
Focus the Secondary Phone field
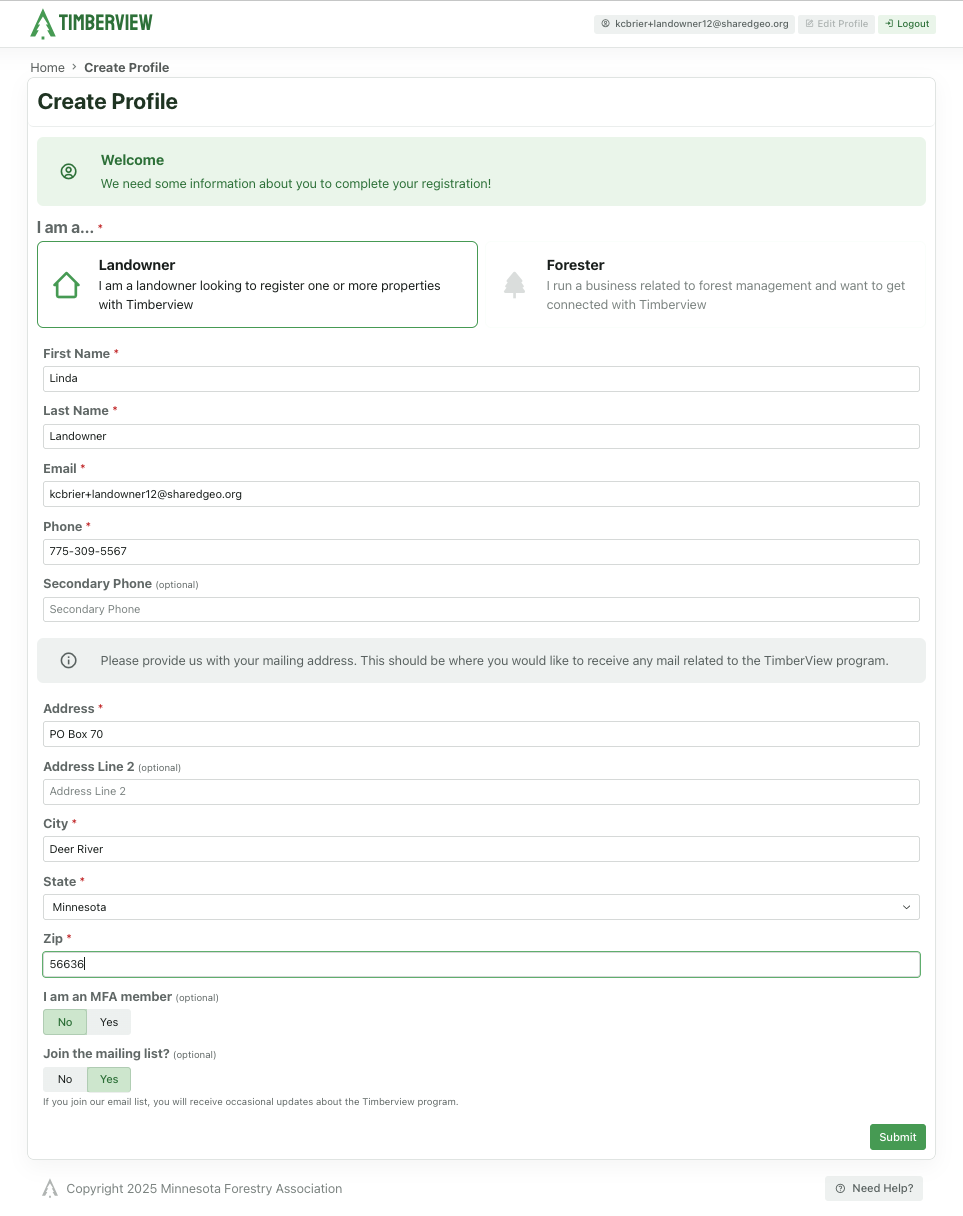481,609
